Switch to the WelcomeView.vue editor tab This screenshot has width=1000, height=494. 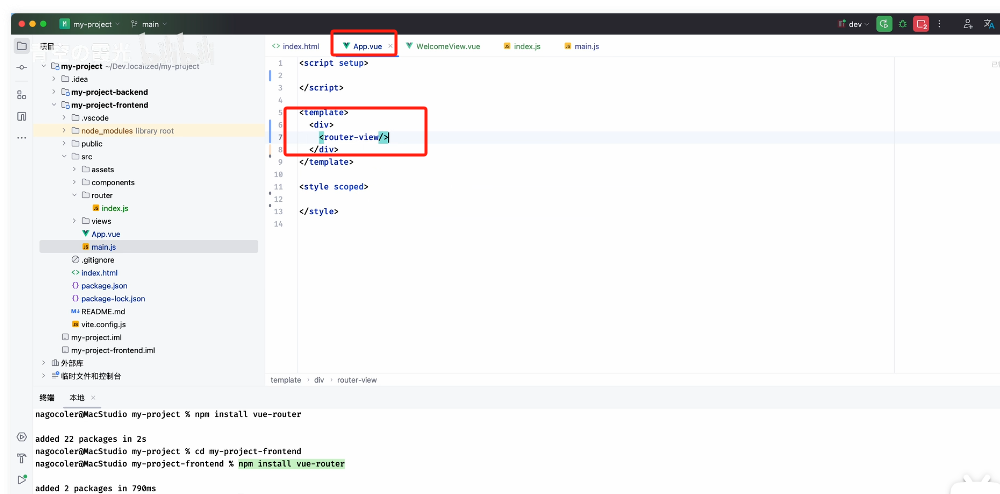coord(443,47)
